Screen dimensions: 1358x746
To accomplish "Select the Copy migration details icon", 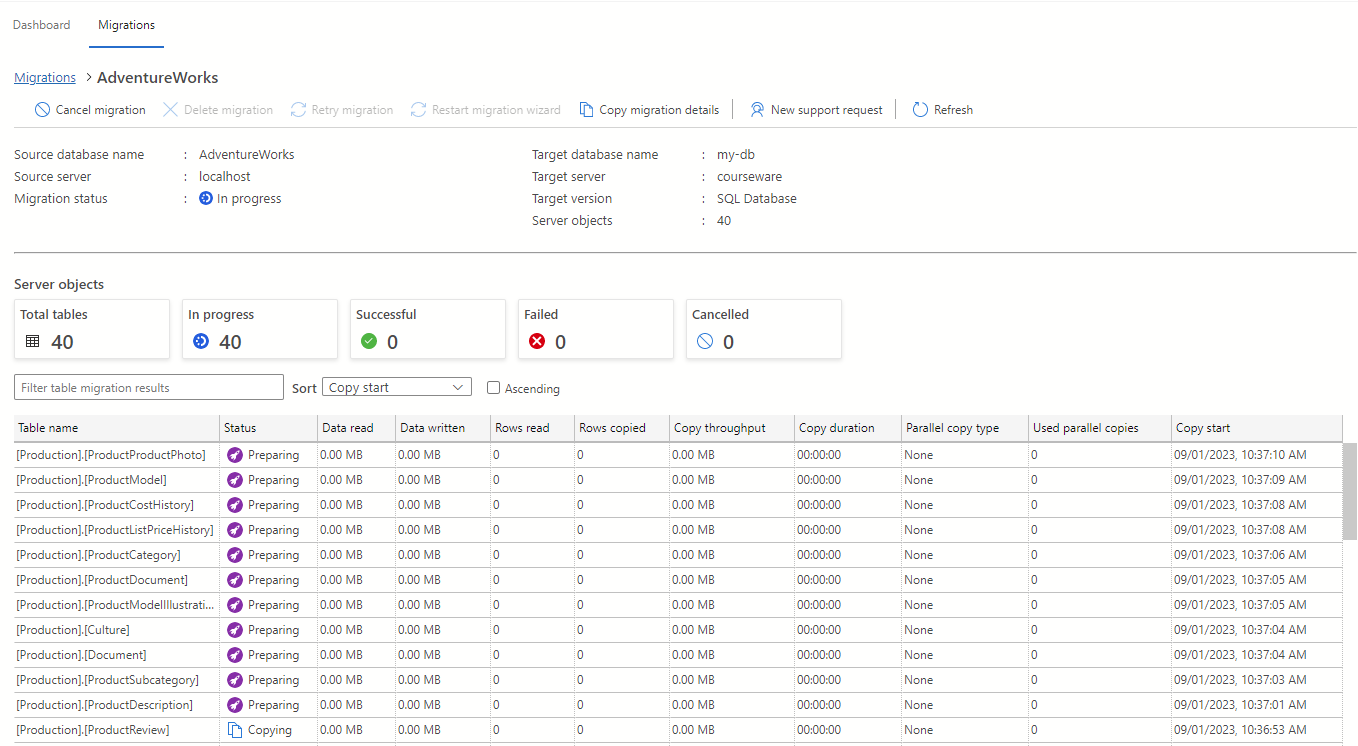I will [x=586, y=109].
